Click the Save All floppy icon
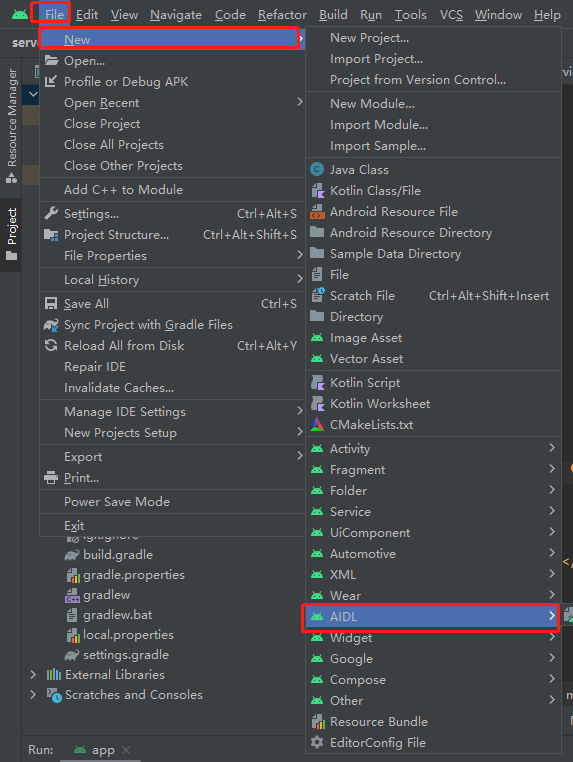This screenshot has height=762, width=573. [x=51, y=304]
